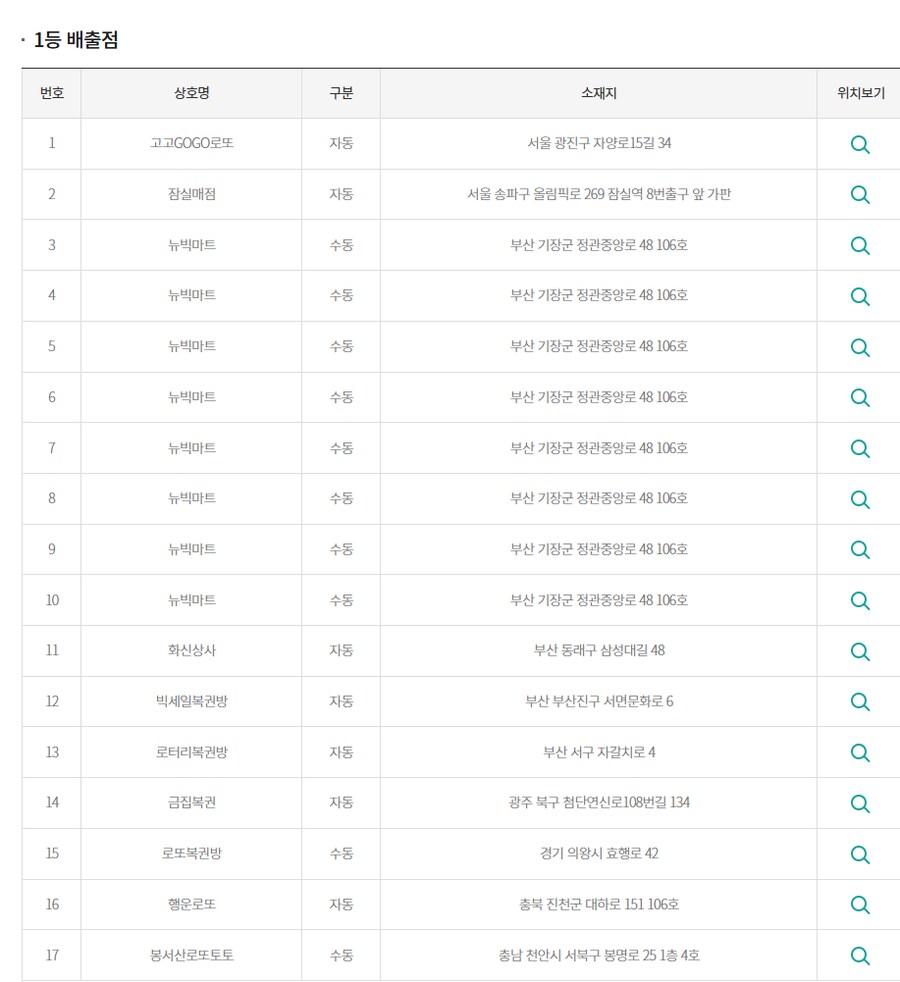This screenshot has height=982, width=900.
Task: Click magnifier icon in row number 4
Action: [x=860, y=296]
